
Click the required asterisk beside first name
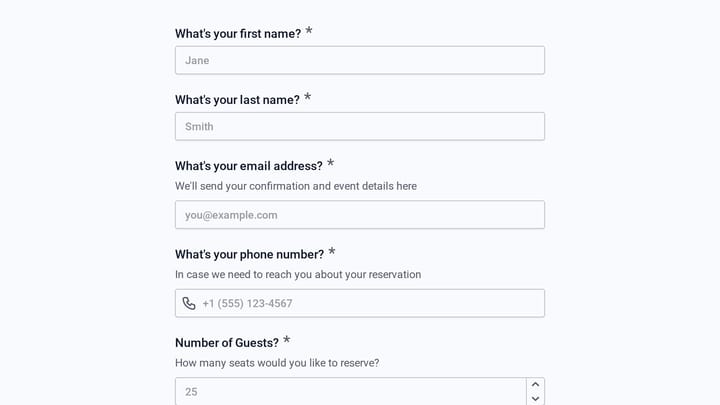click(x=309, y=31)
